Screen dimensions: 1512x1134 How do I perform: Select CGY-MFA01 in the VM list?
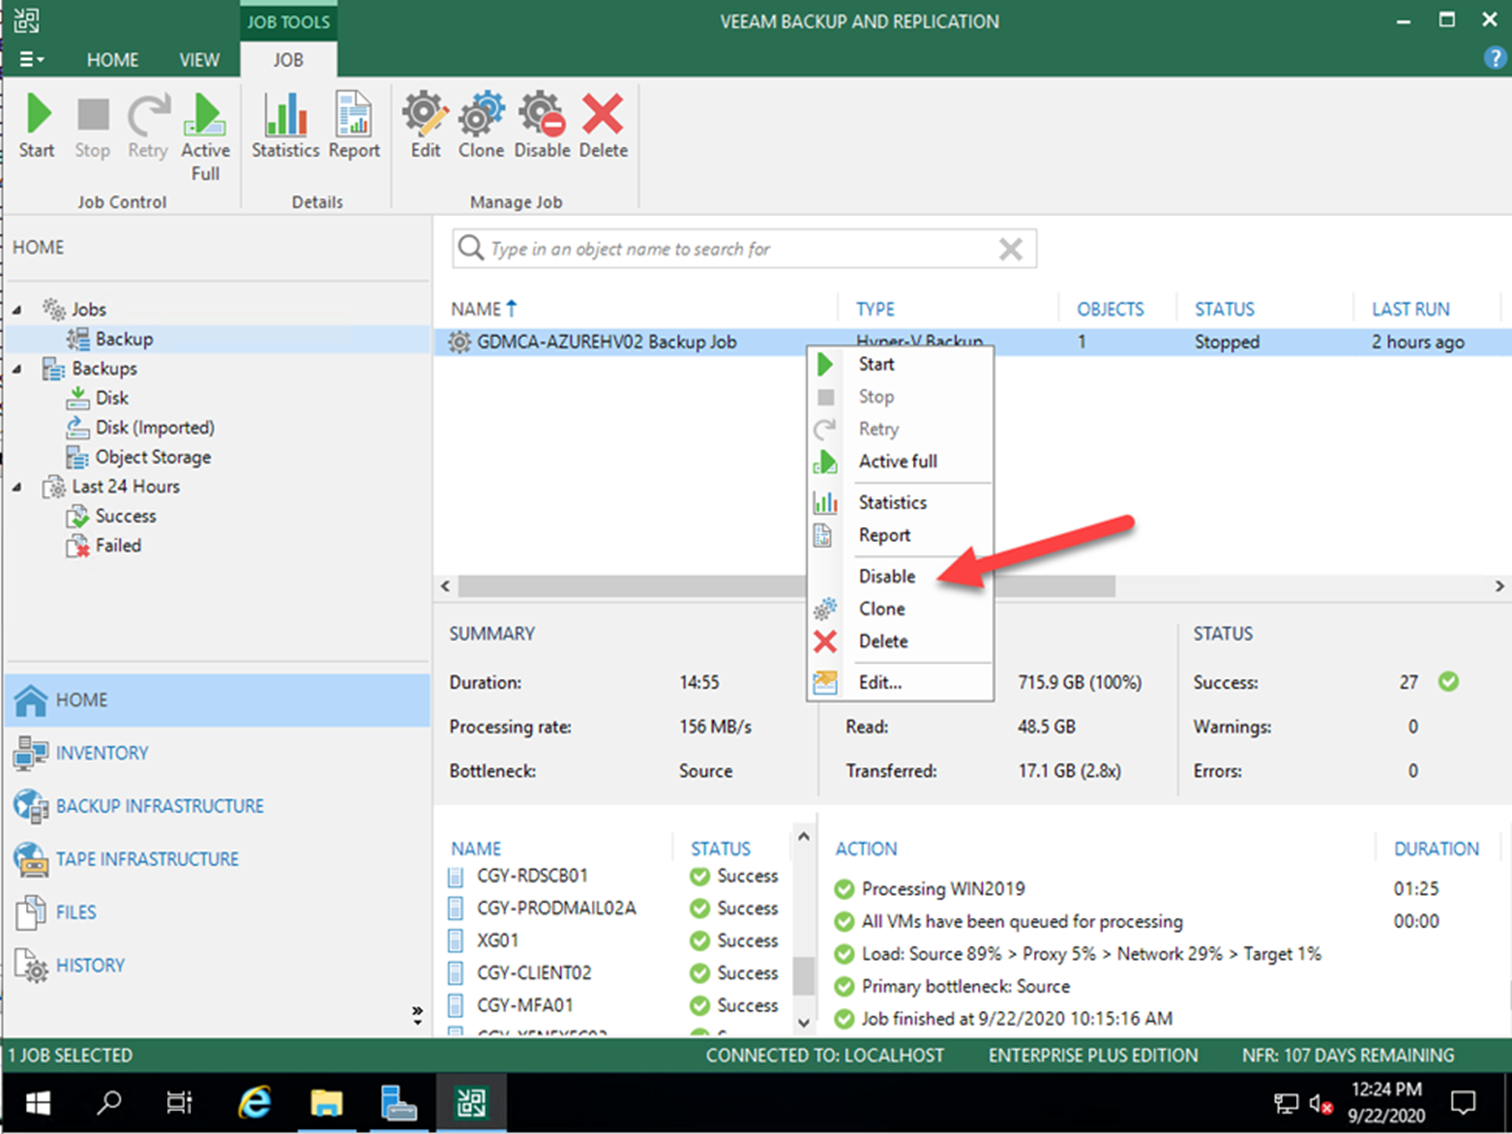click(525, 1005)
